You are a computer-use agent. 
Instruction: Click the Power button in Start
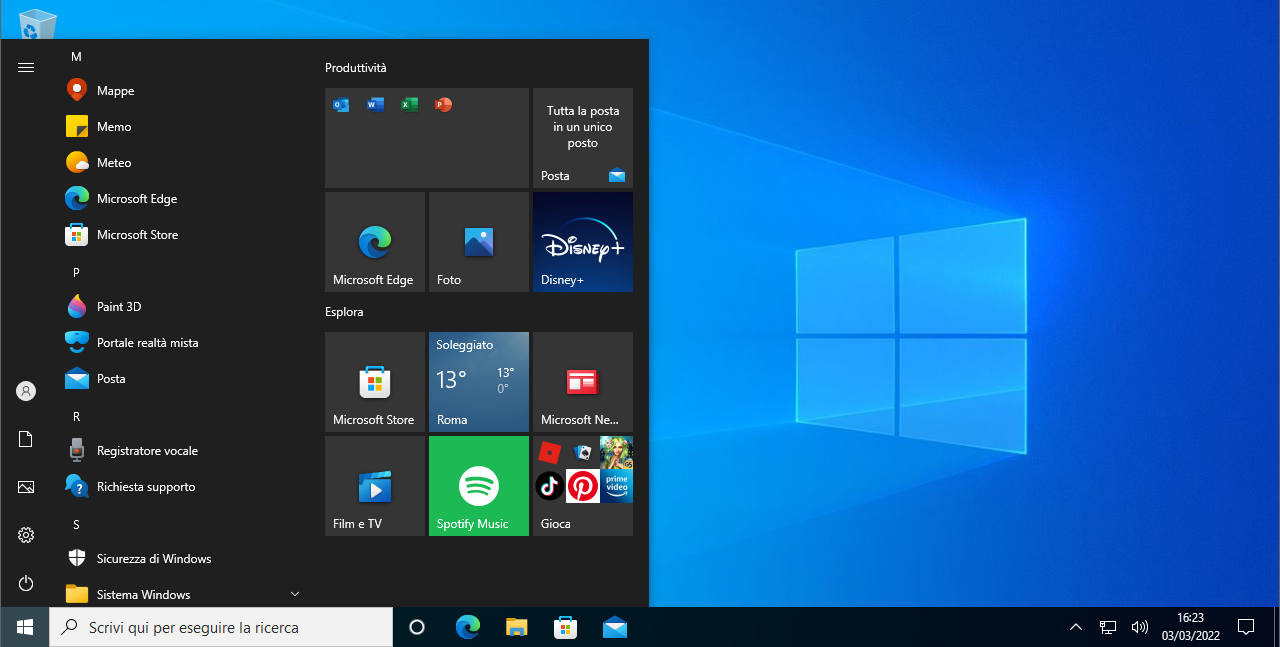[26, 583]
